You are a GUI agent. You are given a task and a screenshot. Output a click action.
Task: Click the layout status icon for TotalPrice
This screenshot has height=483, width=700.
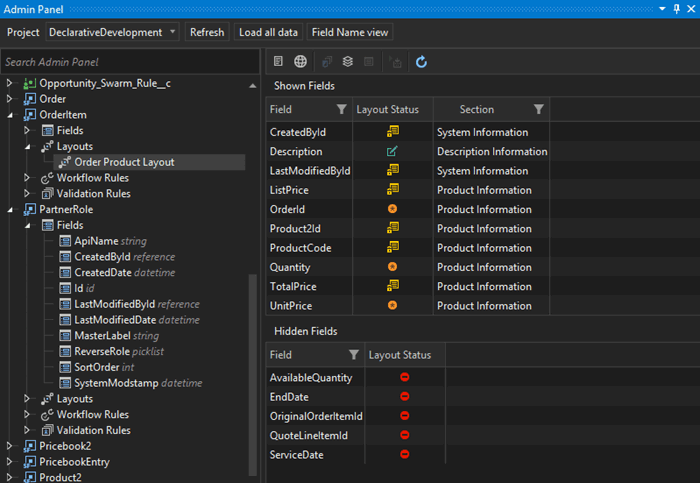pyautogui.click(x=393, y=286)
